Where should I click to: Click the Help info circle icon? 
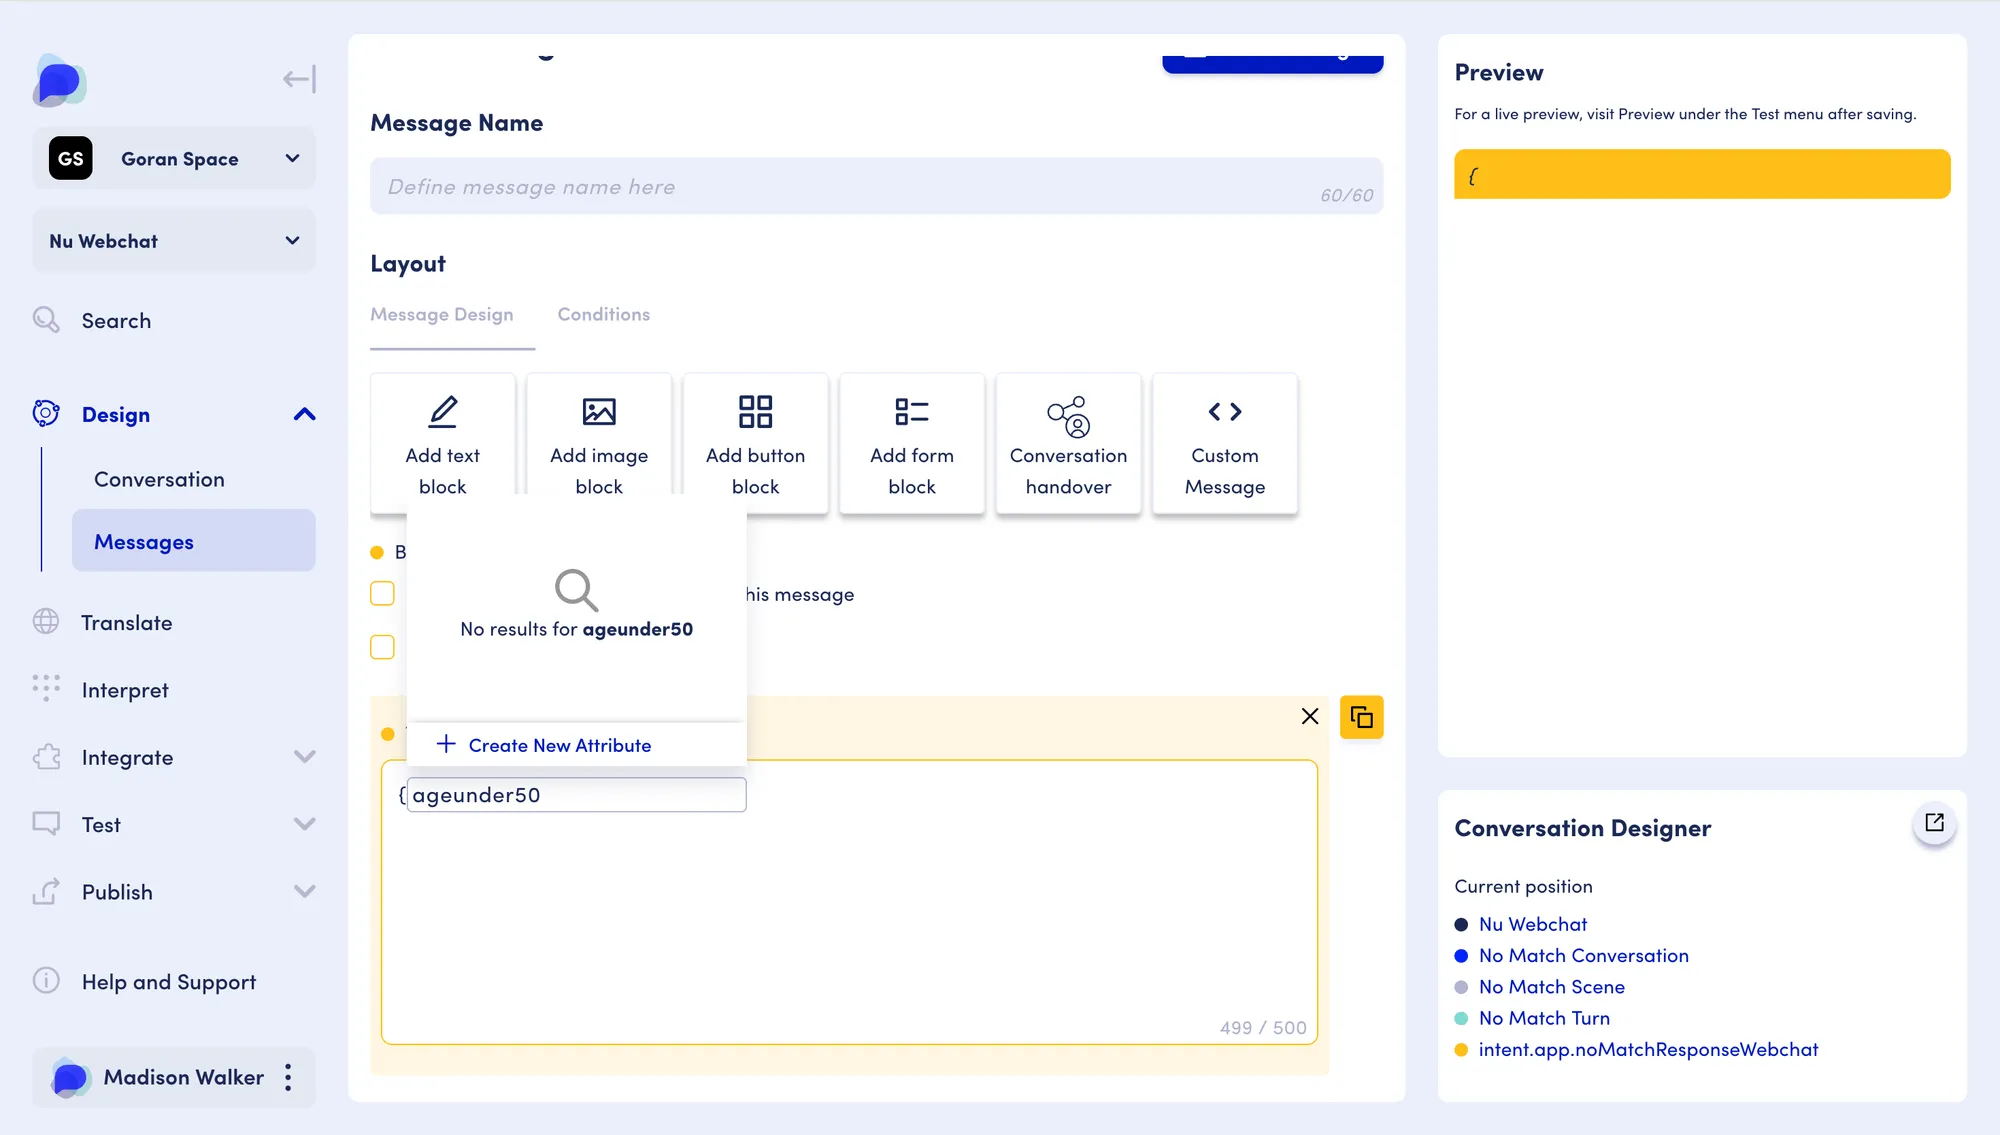tap(46, 980)
